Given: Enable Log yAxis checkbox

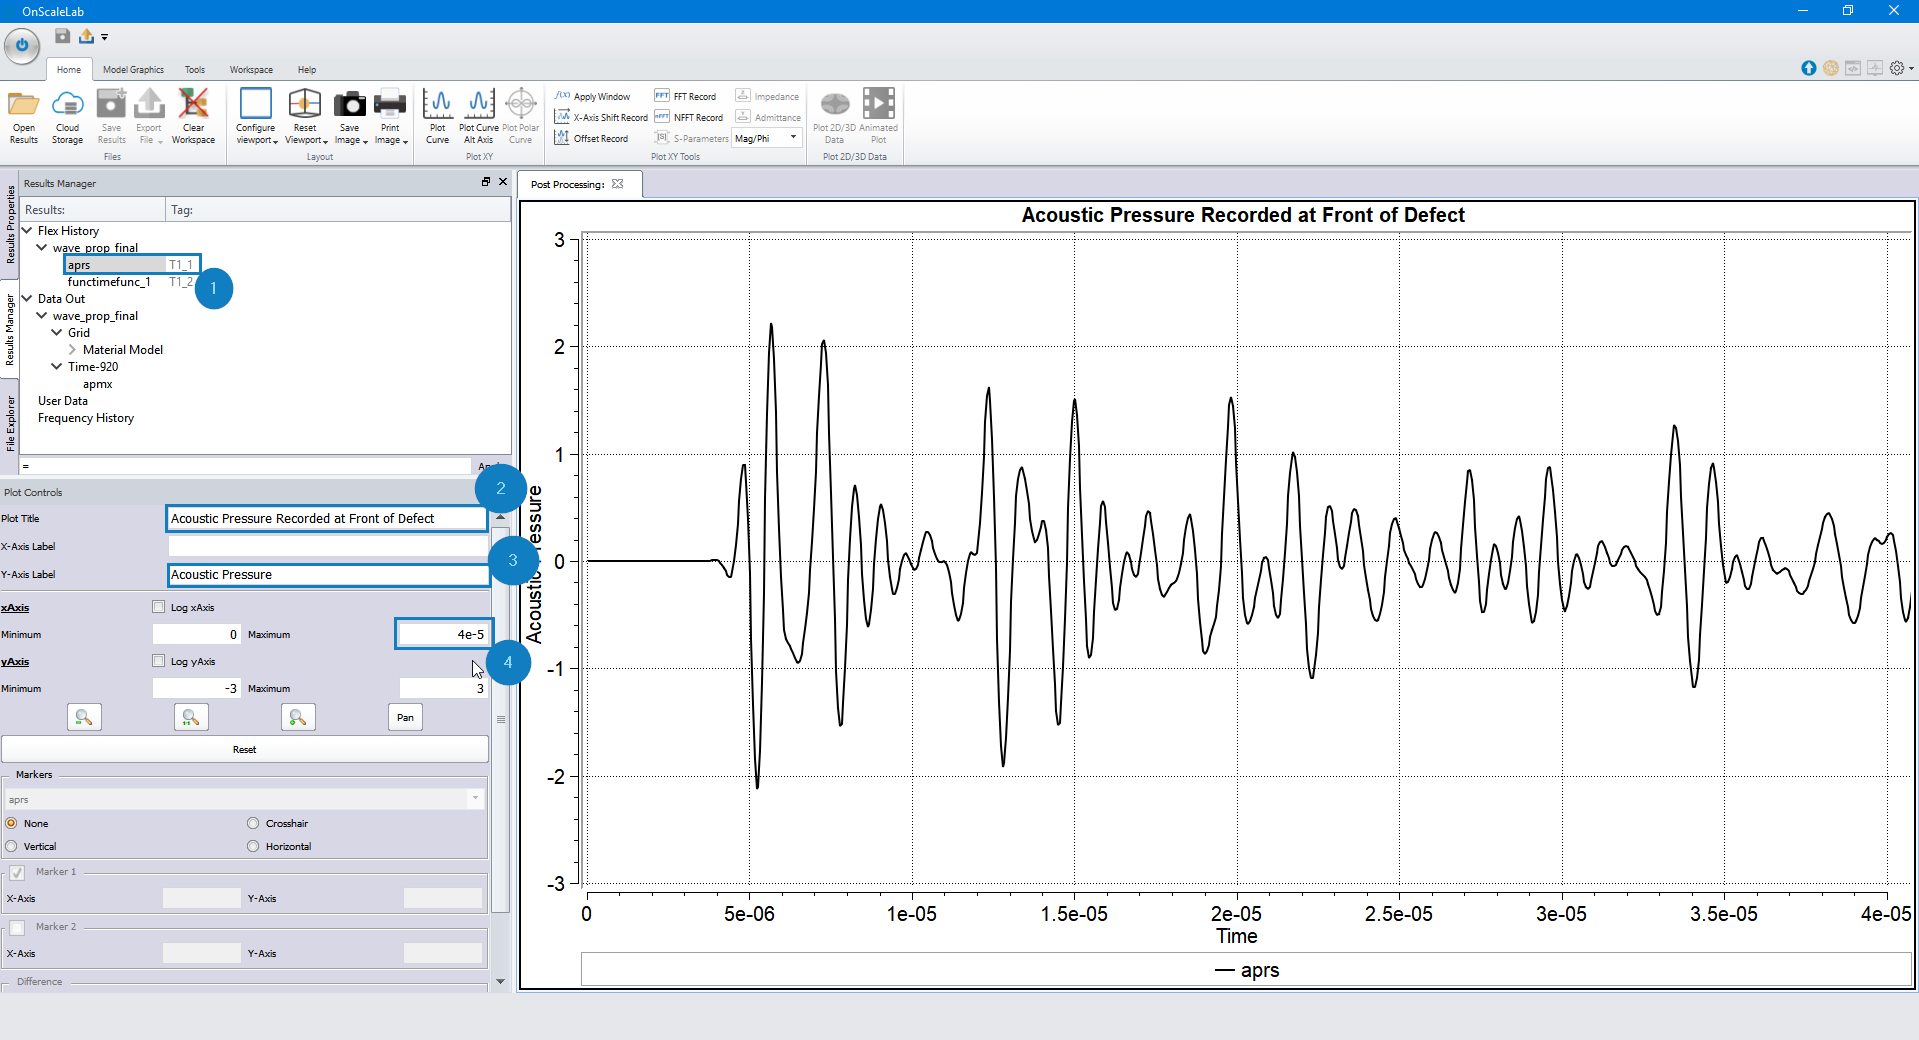Looking at the screenshot, I should [x=158, y=660].
